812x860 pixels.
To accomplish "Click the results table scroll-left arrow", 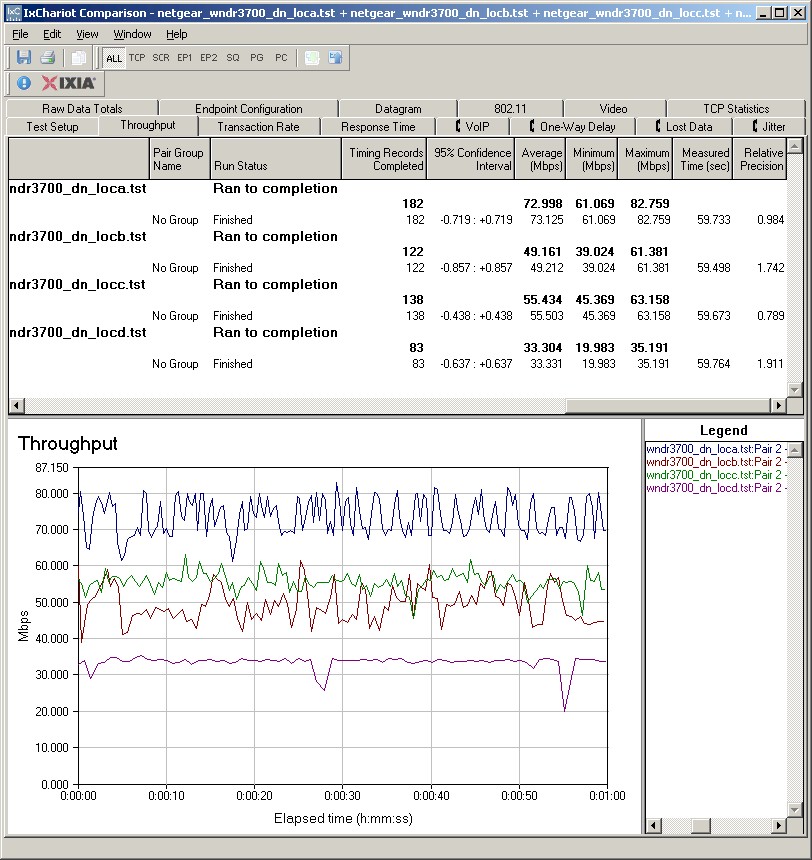I will (16, 406).
